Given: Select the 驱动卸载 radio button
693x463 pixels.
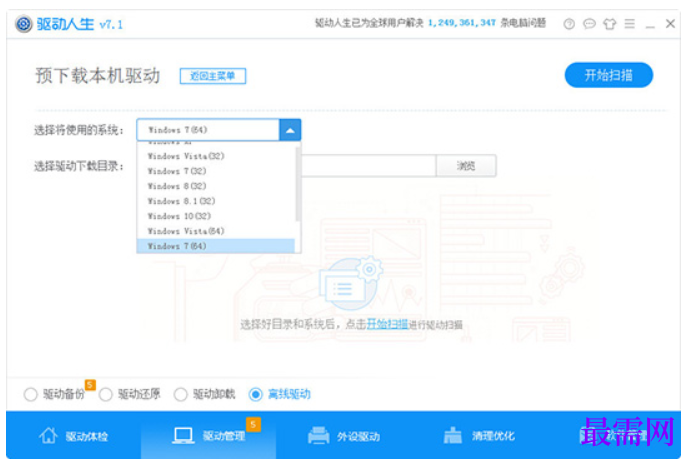Looking at the screenshot, I should (x=180, y=394).
